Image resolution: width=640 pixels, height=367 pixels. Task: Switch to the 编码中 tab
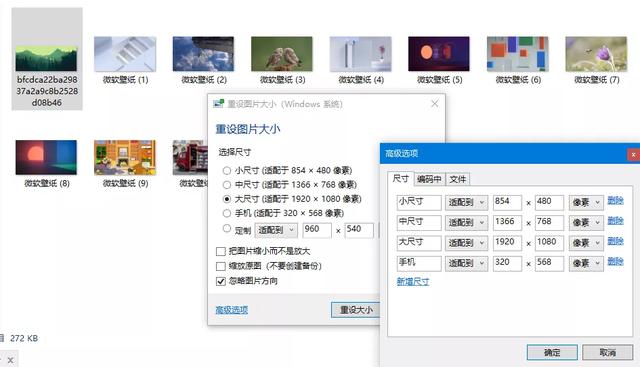tap(429, 179)
